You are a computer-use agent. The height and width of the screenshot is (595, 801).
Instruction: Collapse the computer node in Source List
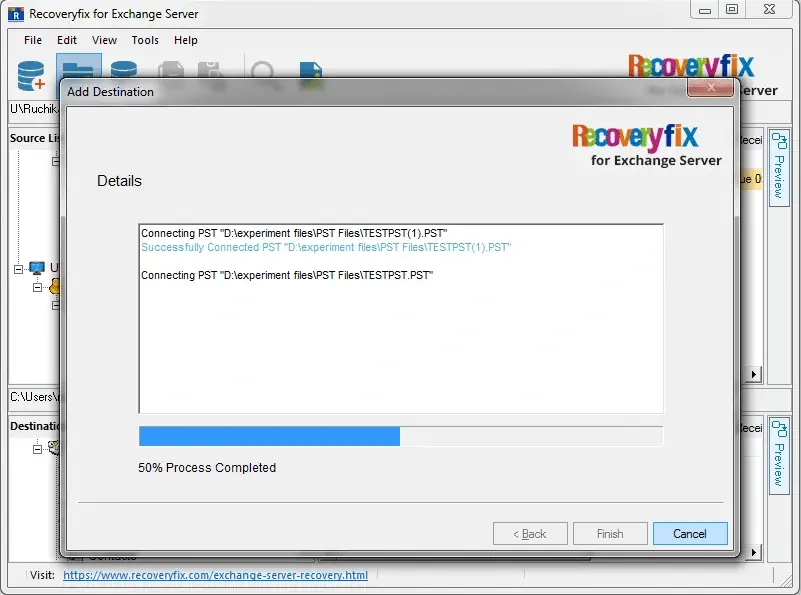[19, 269]
